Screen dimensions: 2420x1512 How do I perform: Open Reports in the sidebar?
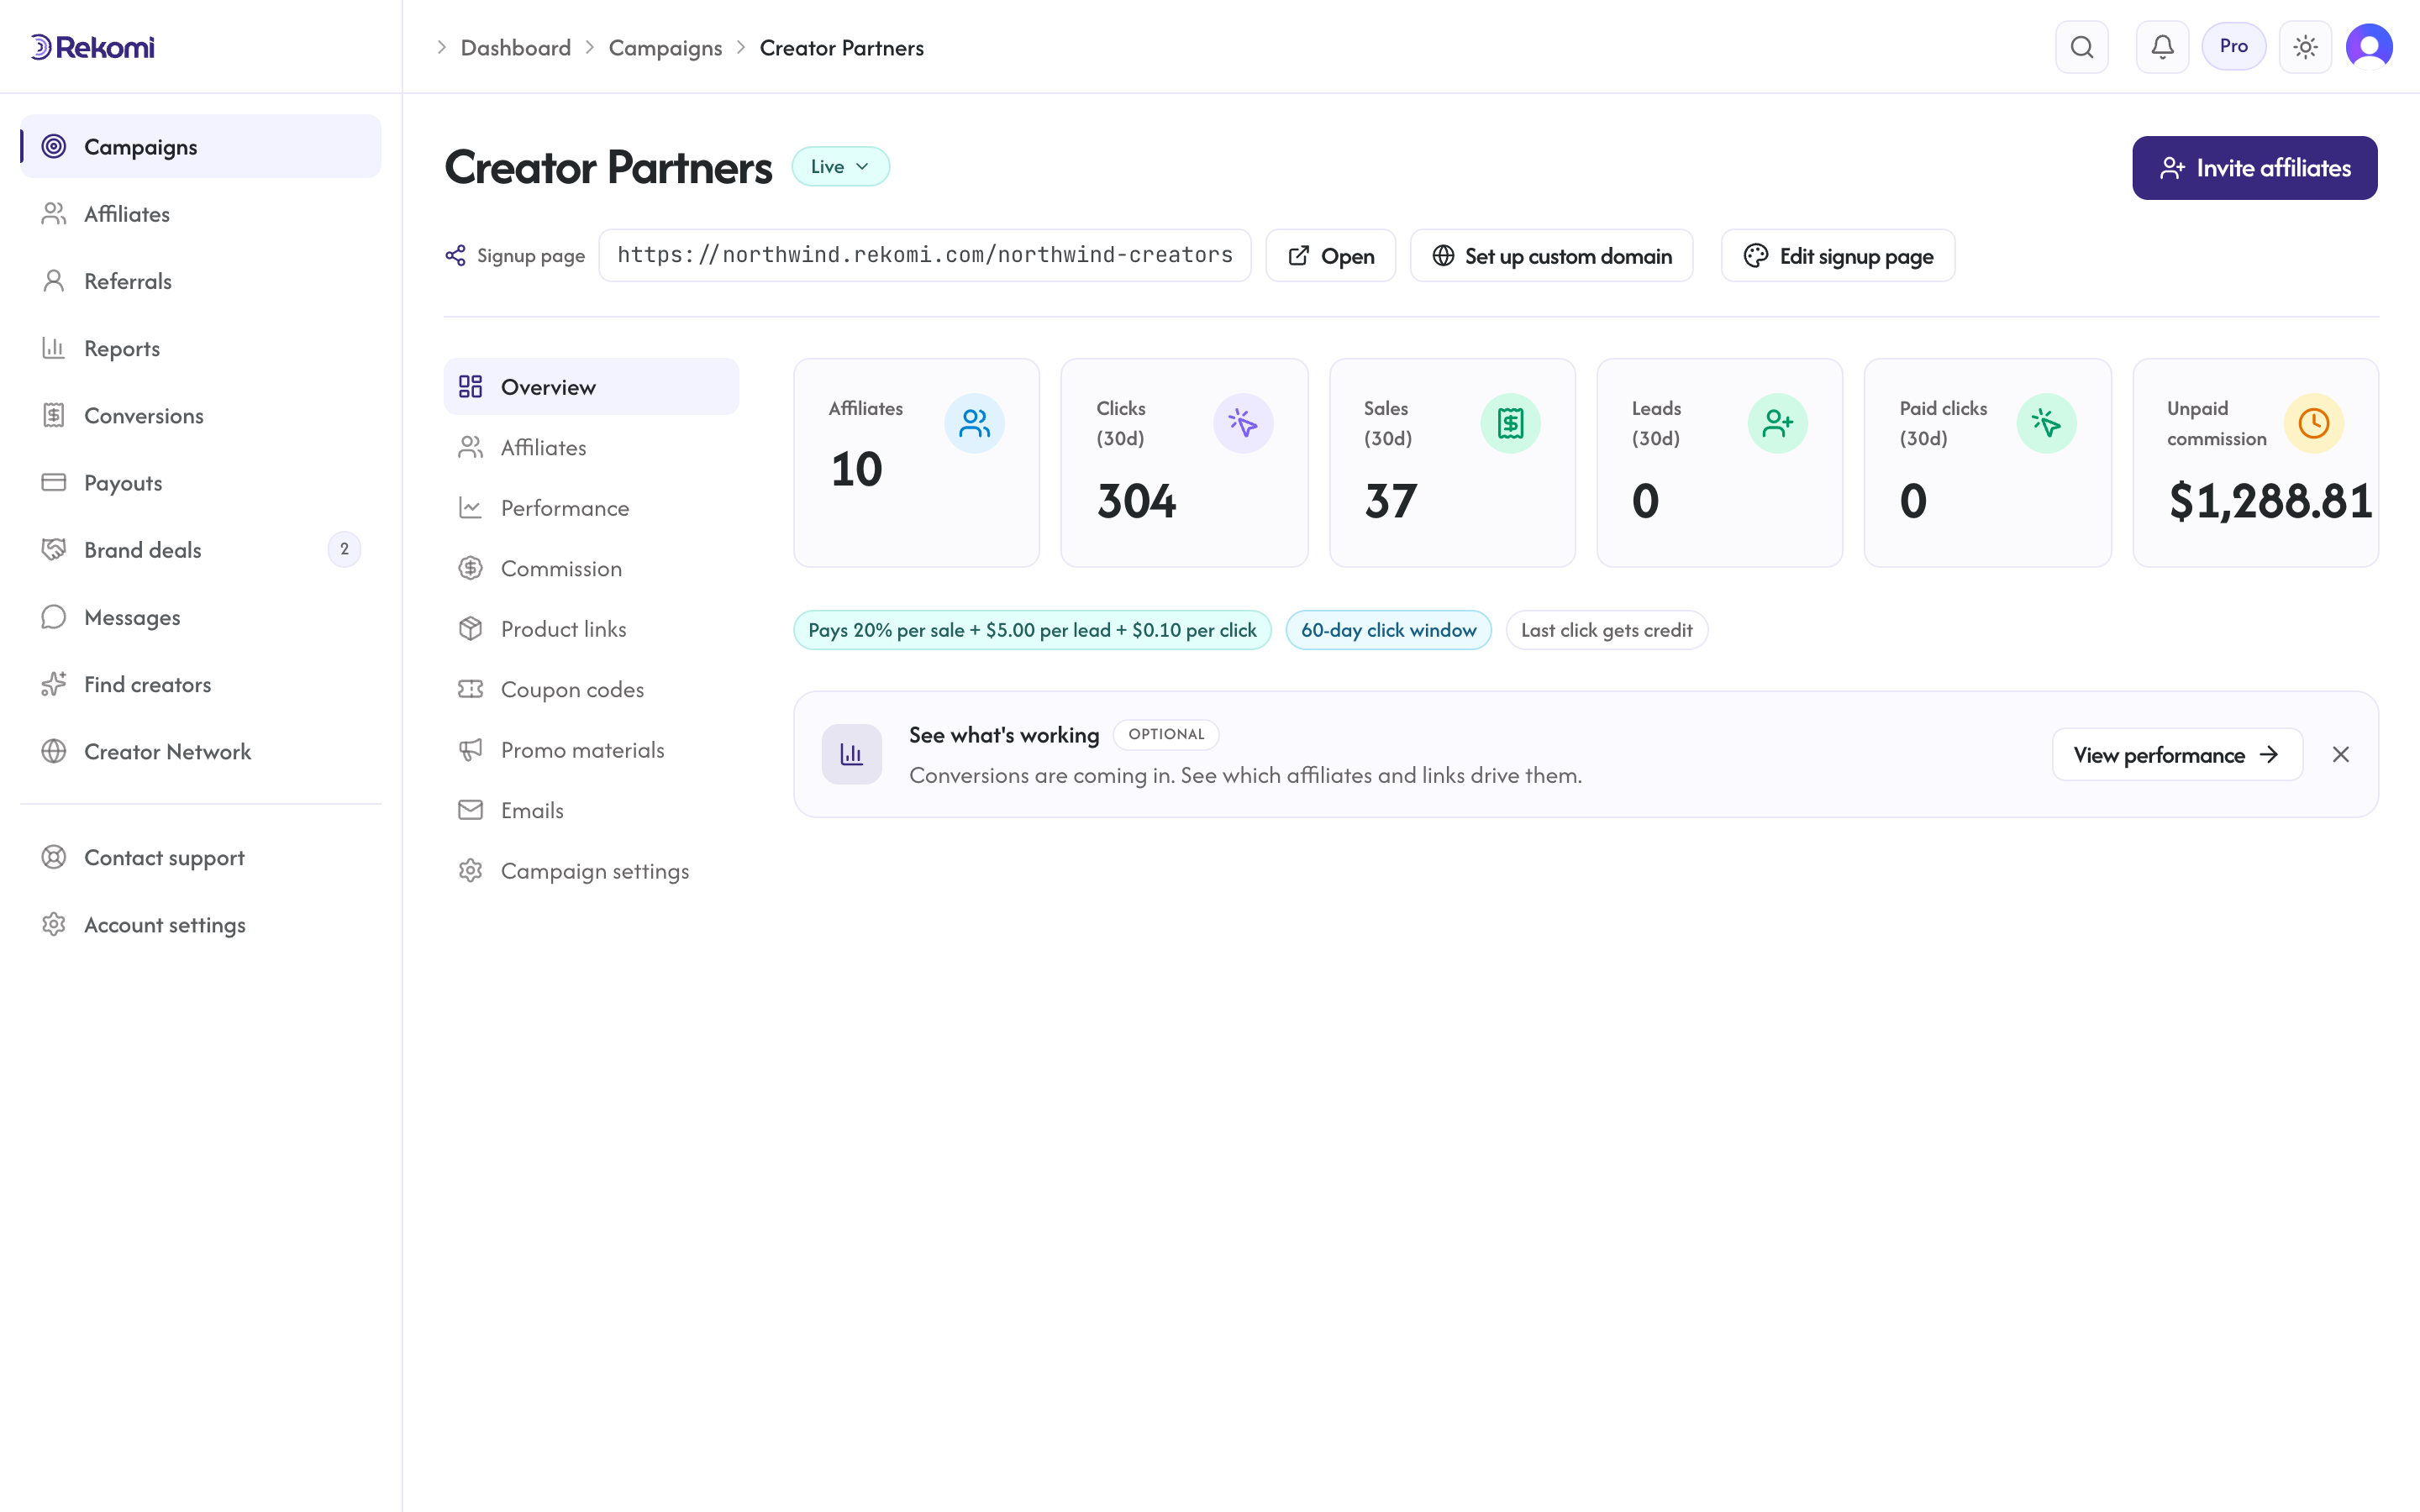(200, 348)
